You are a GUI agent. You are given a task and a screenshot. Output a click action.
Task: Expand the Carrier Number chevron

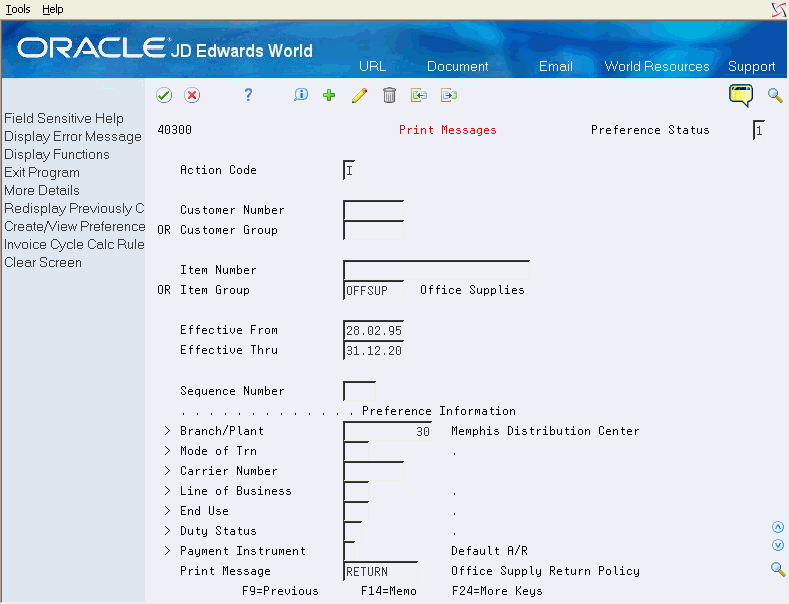click(x=167, y=471)
